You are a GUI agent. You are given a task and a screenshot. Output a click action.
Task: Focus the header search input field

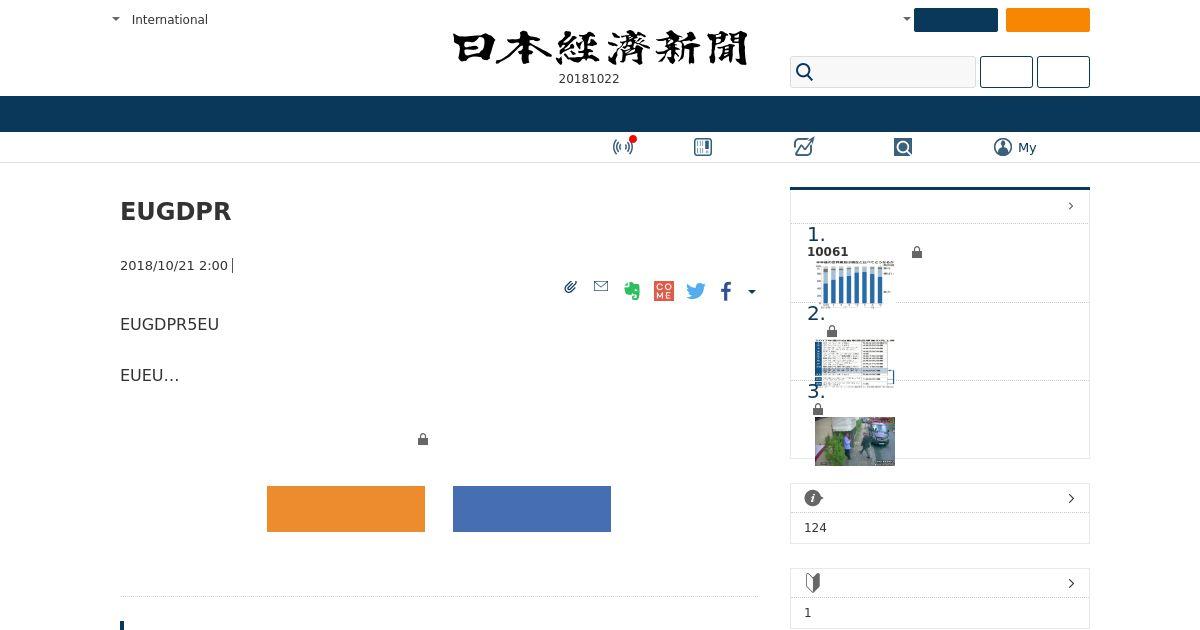(x=883, y=72)
